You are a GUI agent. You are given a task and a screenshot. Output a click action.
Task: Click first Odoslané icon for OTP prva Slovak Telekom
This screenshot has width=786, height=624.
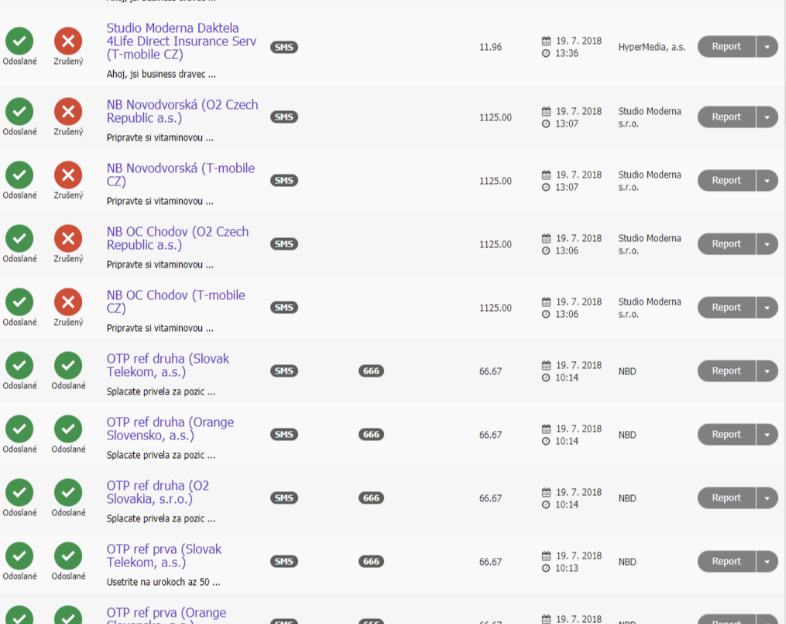(20, 556)
